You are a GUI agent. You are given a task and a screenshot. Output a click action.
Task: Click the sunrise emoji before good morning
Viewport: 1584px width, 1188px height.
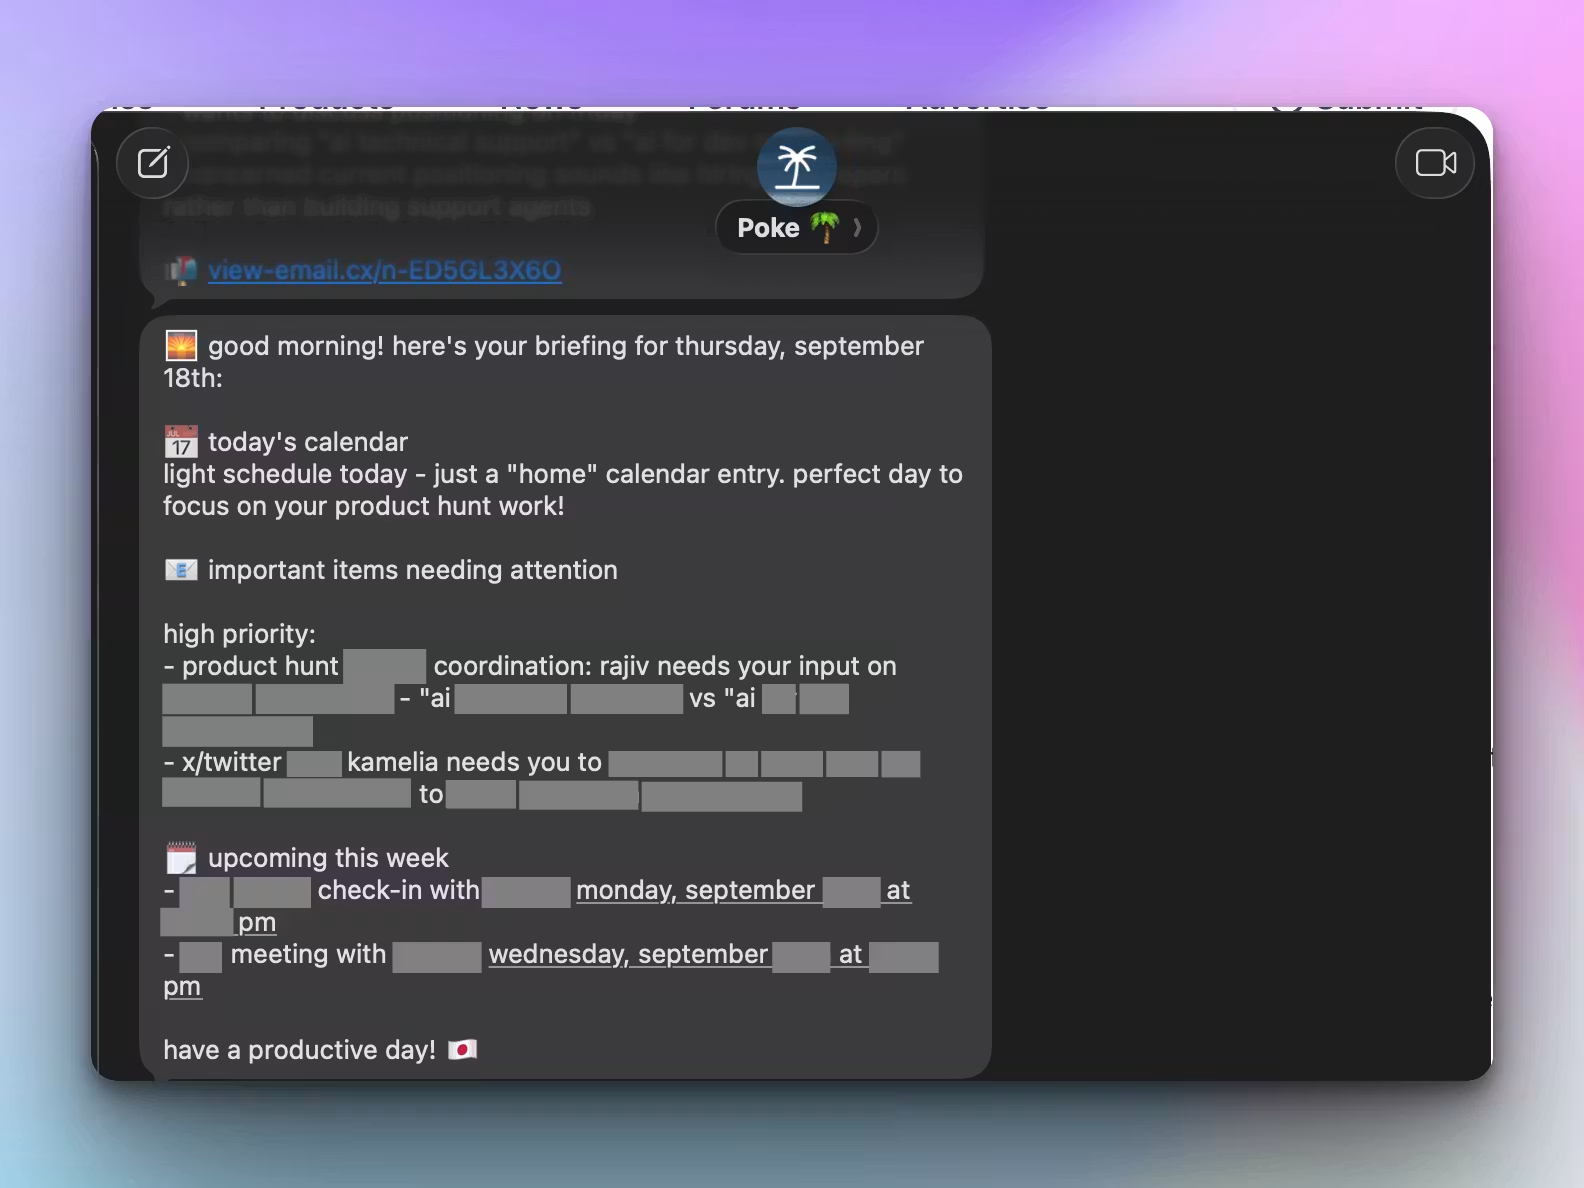coord(181,346)
